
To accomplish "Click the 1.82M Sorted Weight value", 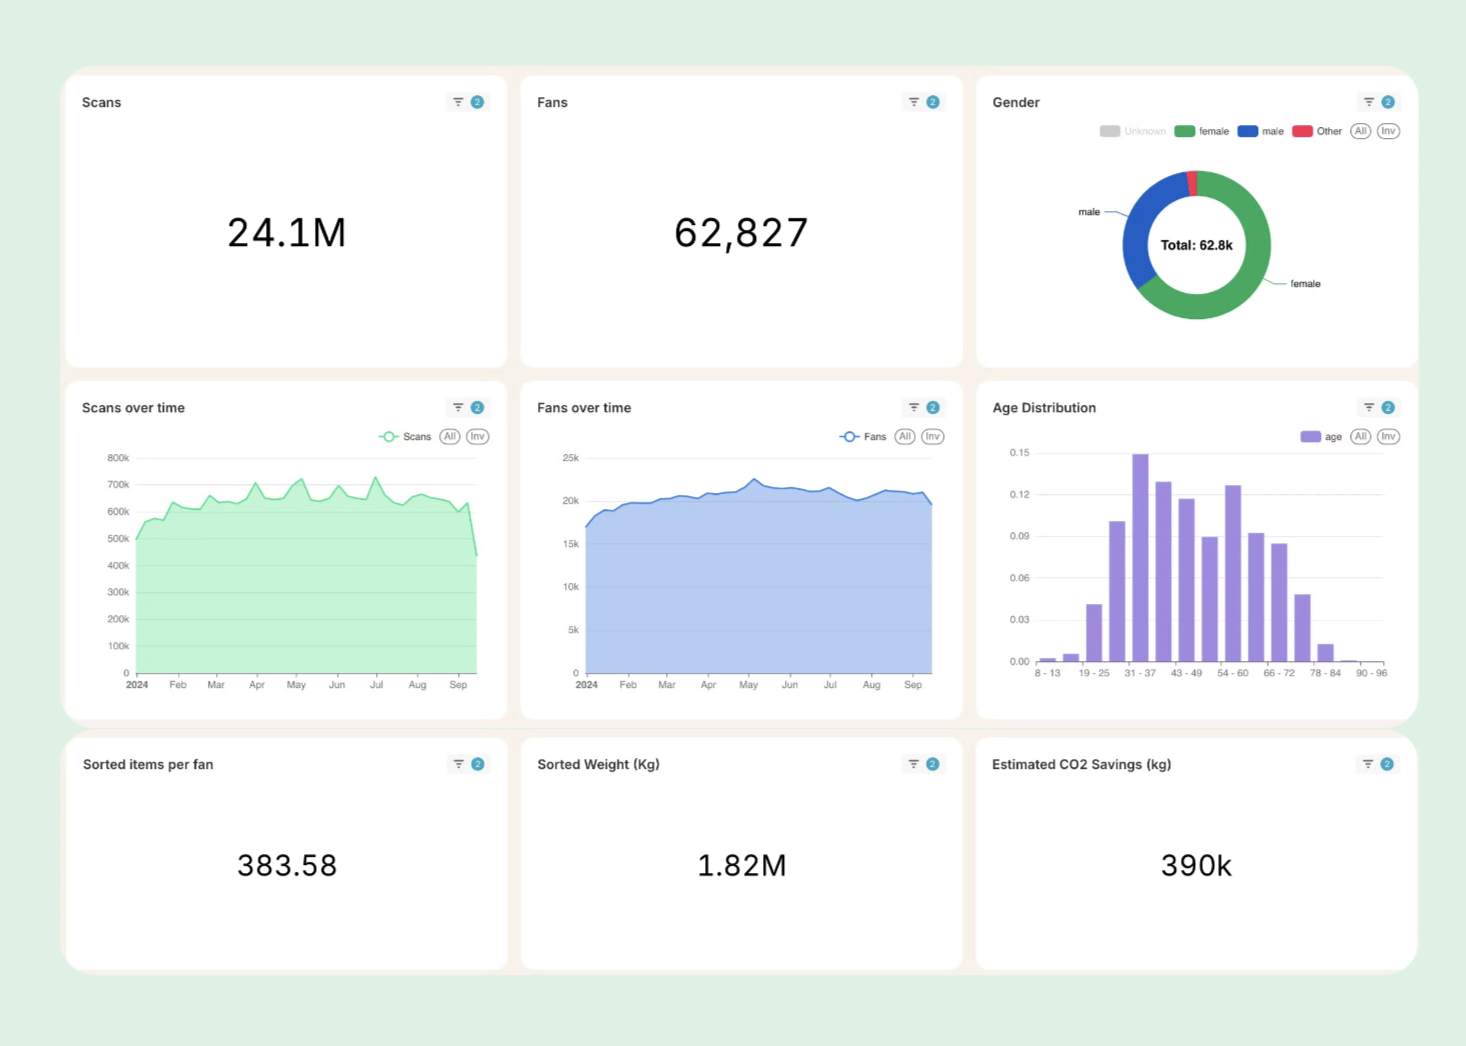I will [x=742, y=865].
